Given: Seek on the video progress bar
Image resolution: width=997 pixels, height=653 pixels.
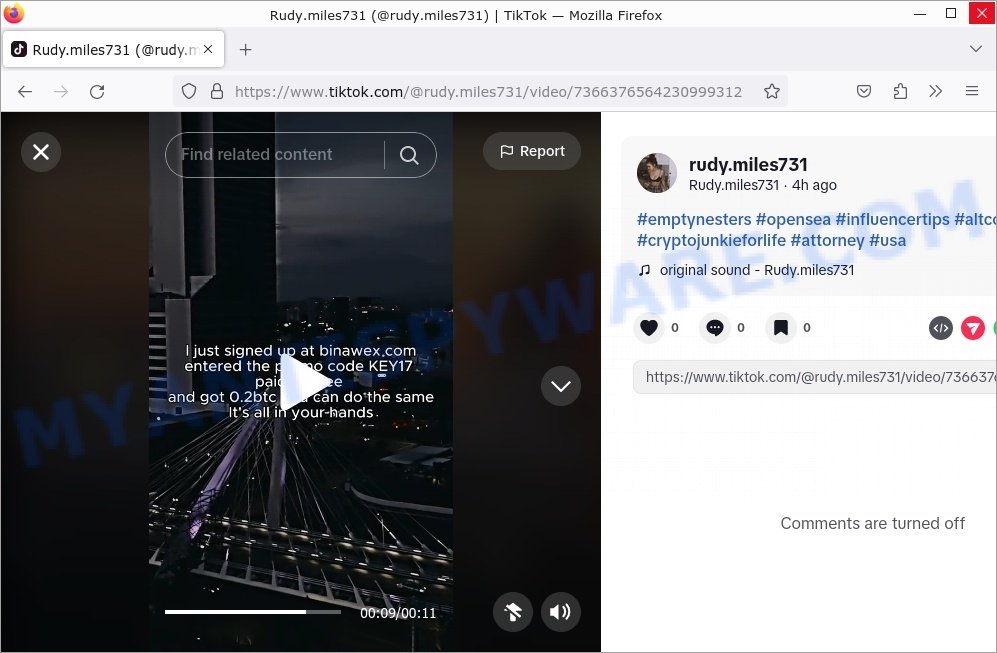Looking at the screenshot, I should (253, 612).
